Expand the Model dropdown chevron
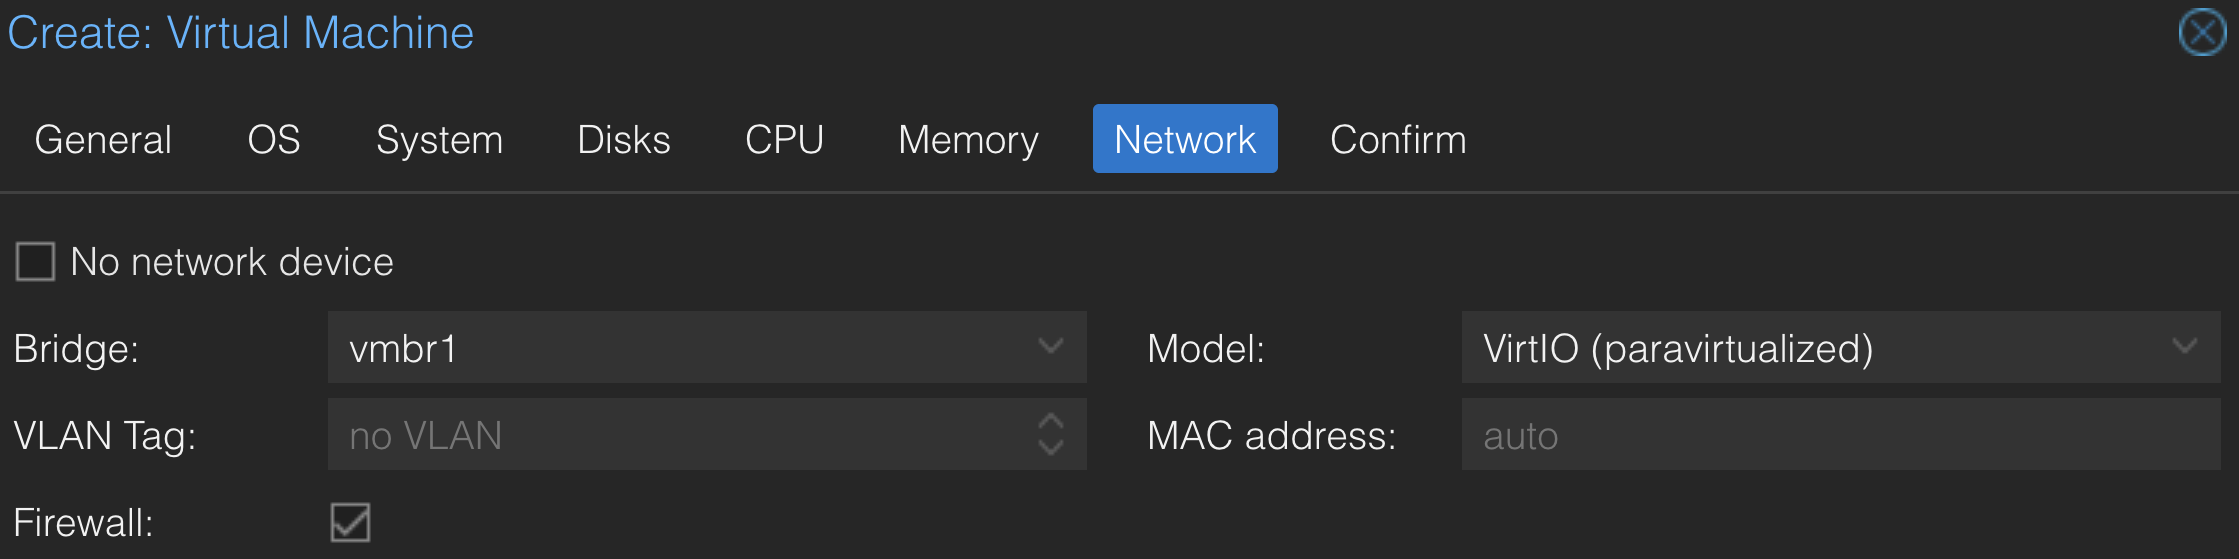 tap(2185, 347)
